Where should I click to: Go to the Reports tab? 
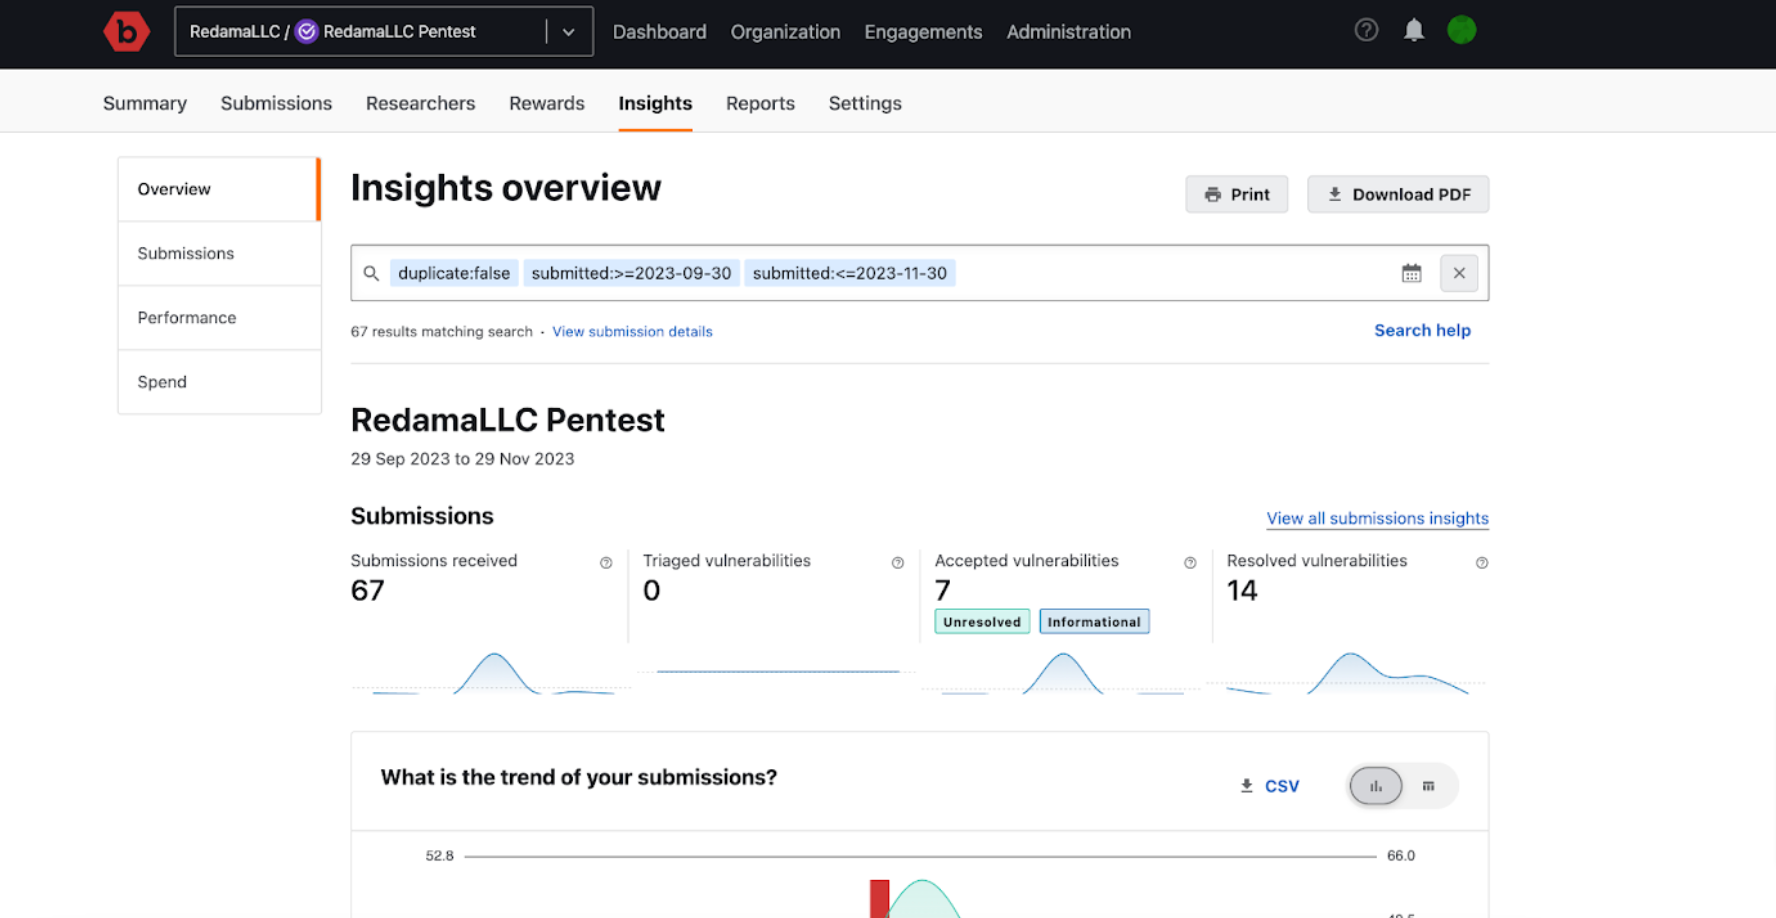[x=760, y=103]
